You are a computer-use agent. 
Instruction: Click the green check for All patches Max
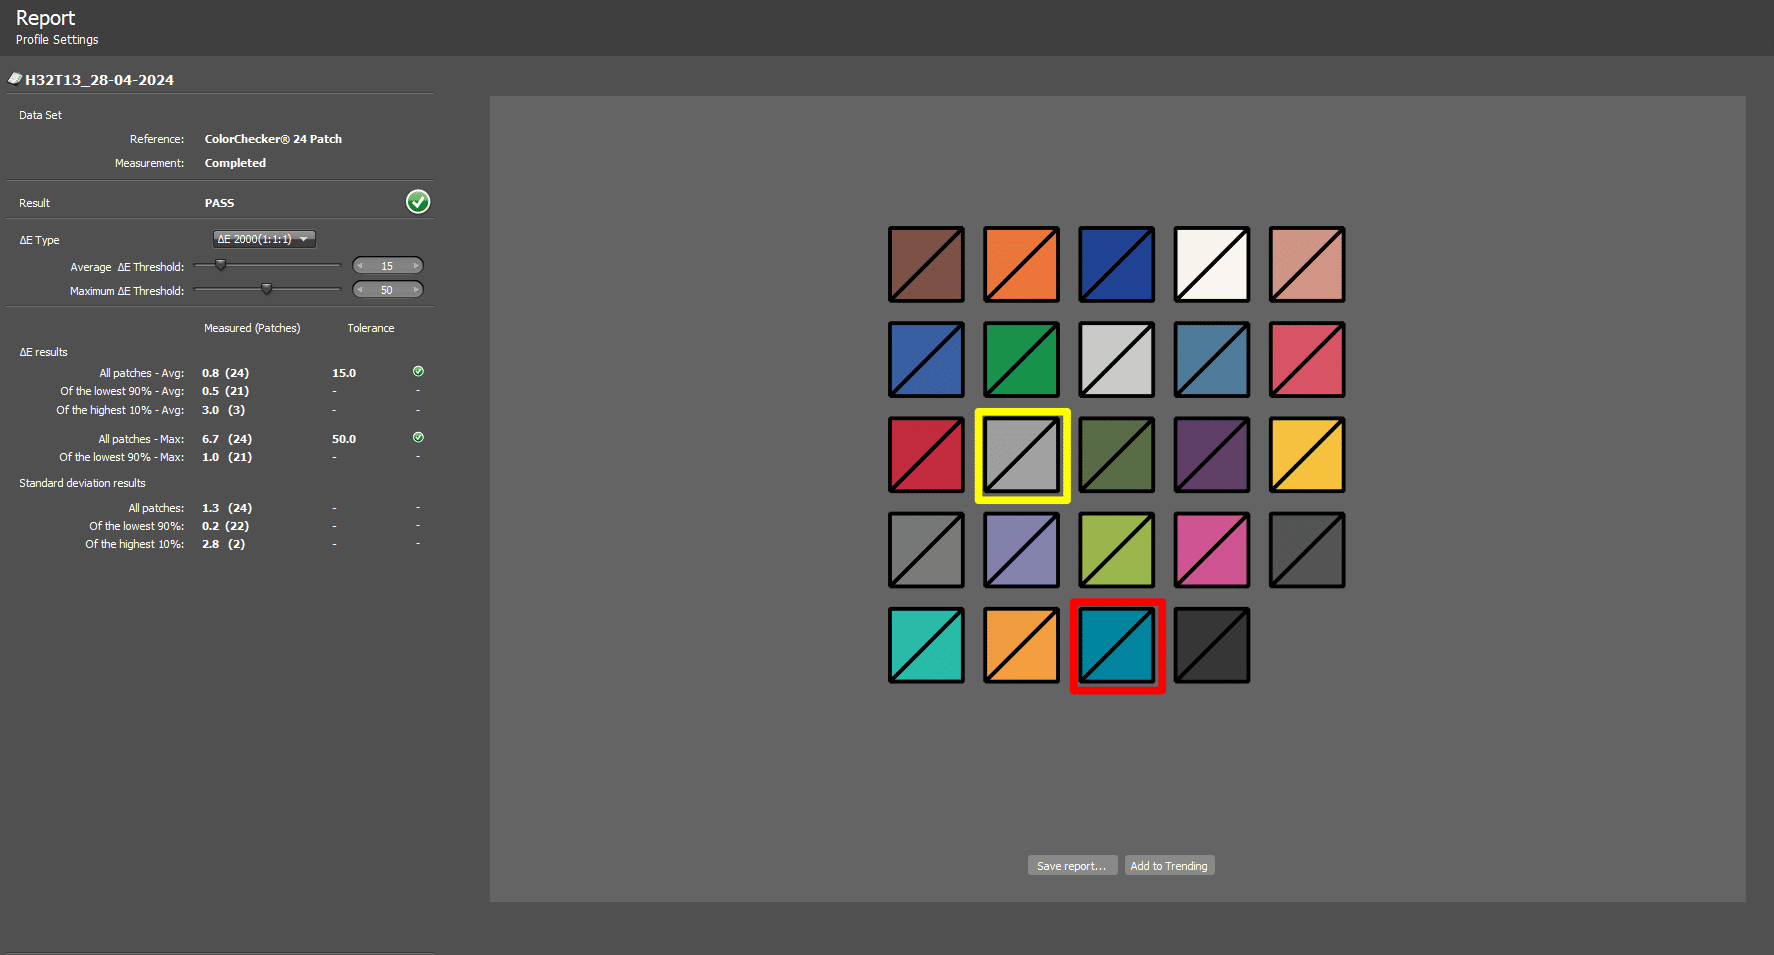click(418, 438)
